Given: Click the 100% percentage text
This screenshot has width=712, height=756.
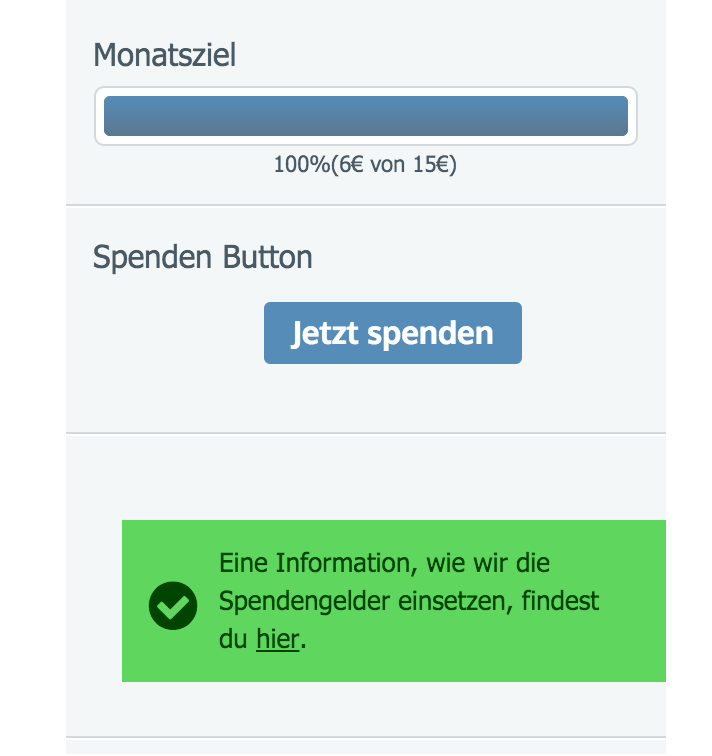Looking at the screenshot, I should pyautogui.click(x=302, y=164).
